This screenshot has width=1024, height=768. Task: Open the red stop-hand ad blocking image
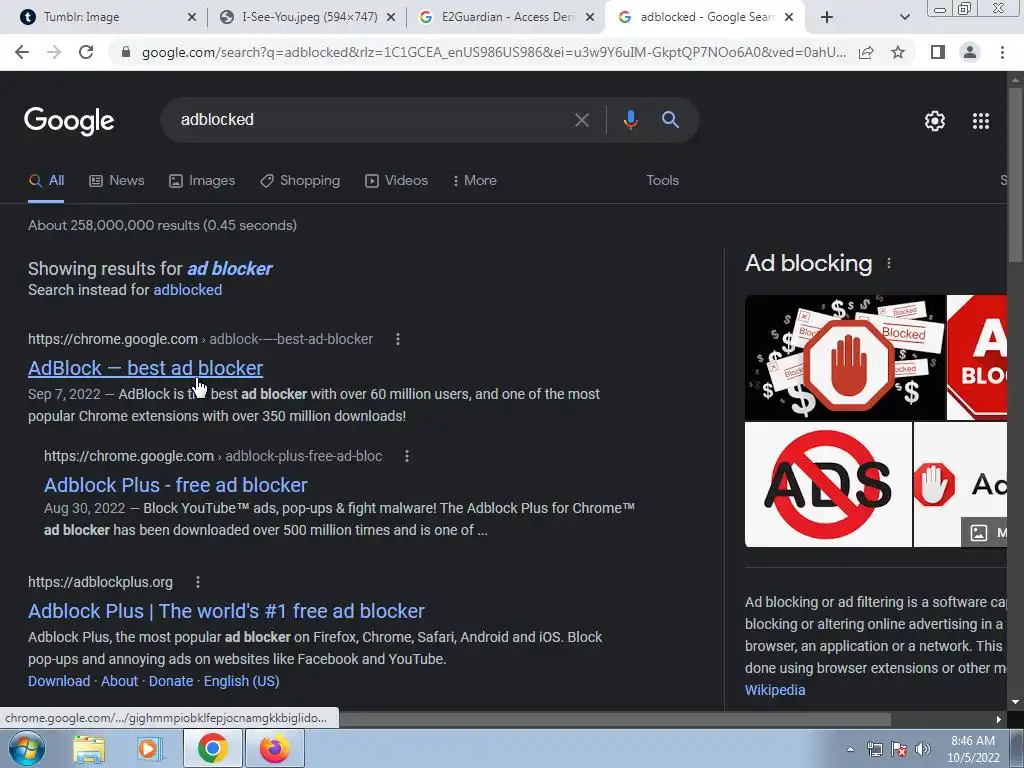[x=845, y=357]
